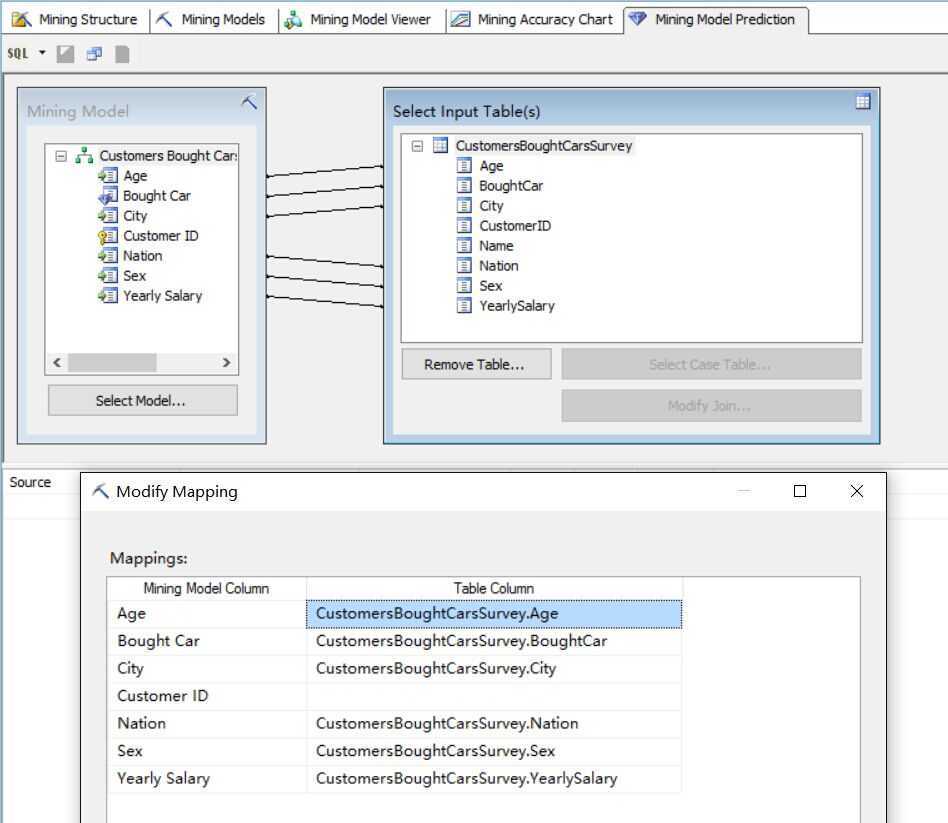Click the Yearly Salary mining model column cell
Image resolution: width=948 pixels, height=823 pixels.
[x=207, y=778]
